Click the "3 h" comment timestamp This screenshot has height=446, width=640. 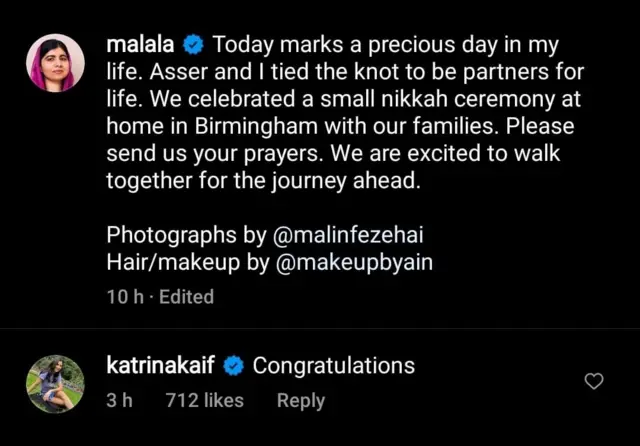120,400
